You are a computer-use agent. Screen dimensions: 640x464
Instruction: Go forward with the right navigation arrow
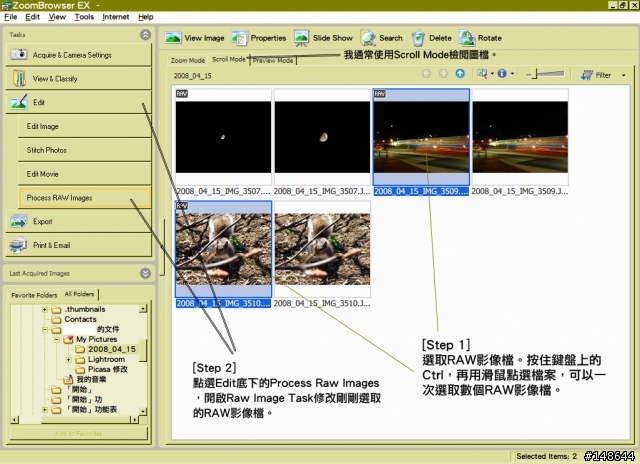(443, 73)
